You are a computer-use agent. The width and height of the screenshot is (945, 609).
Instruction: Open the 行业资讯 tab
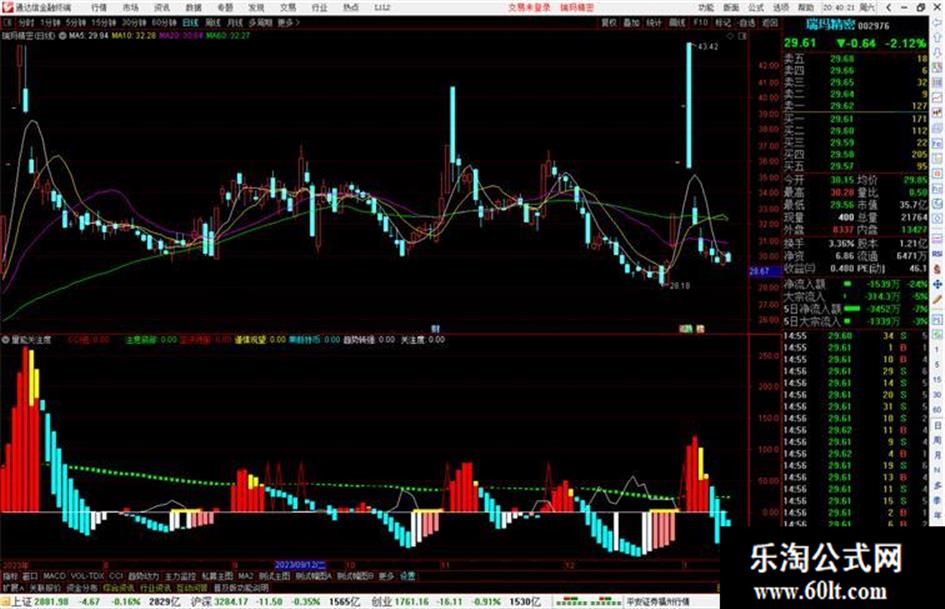[x=156, y=587]
